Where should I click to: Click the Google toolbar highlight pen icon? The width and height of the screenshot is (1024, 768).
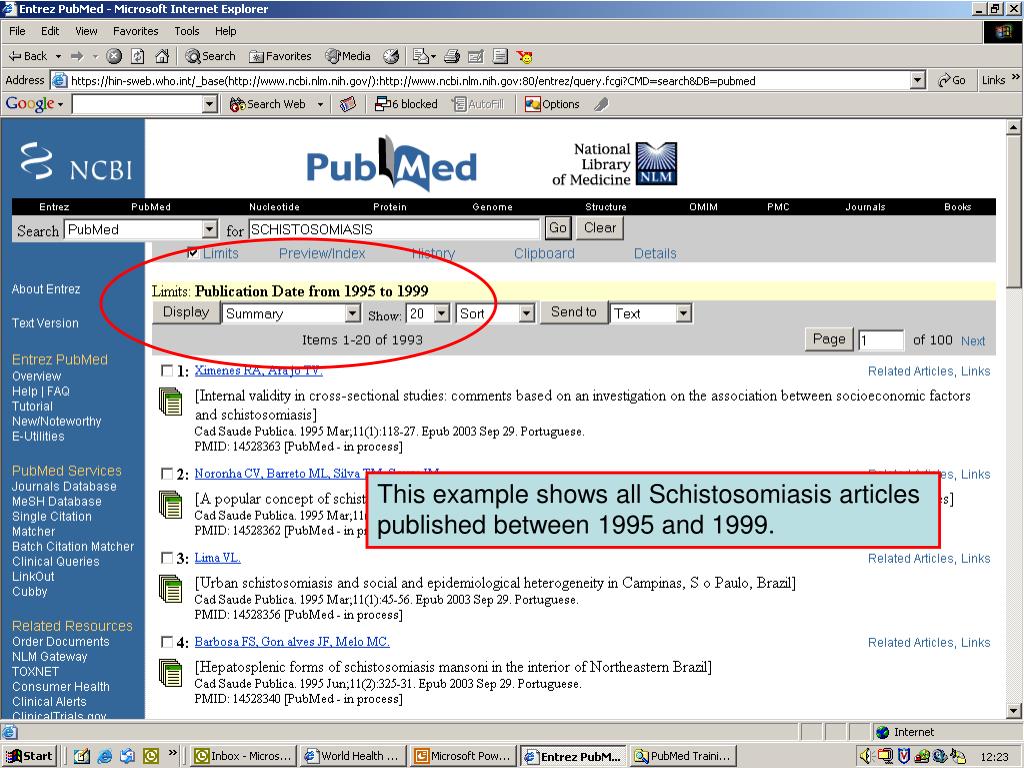601,104
